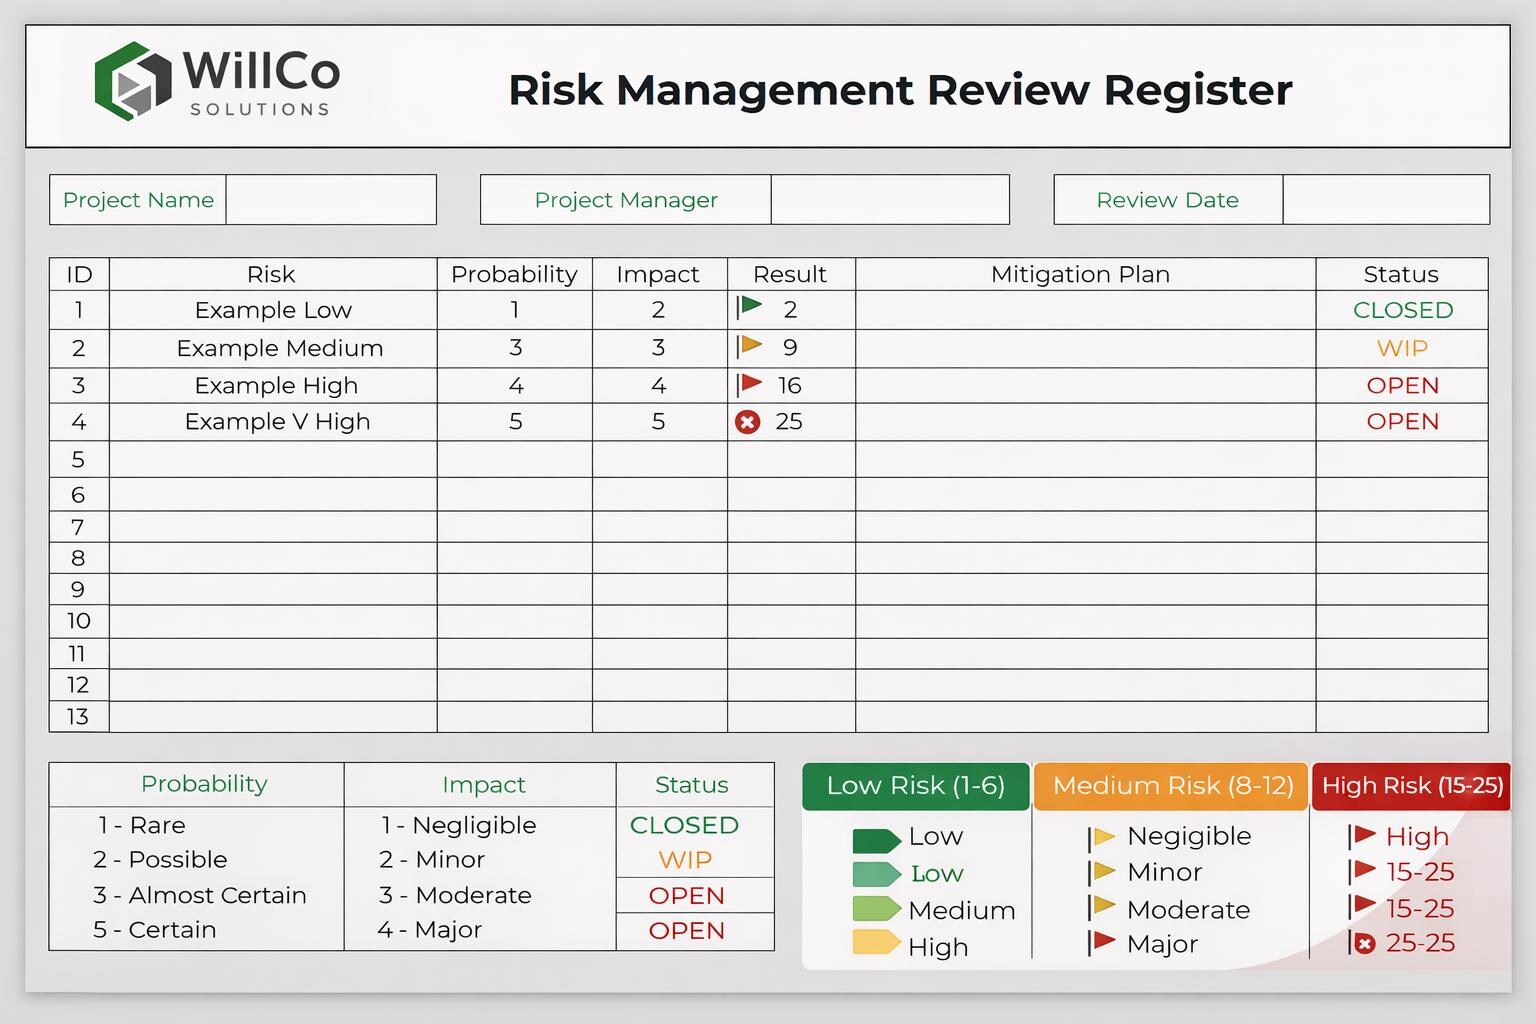
Task: Click the Result column header
Action: coord(790,274)
